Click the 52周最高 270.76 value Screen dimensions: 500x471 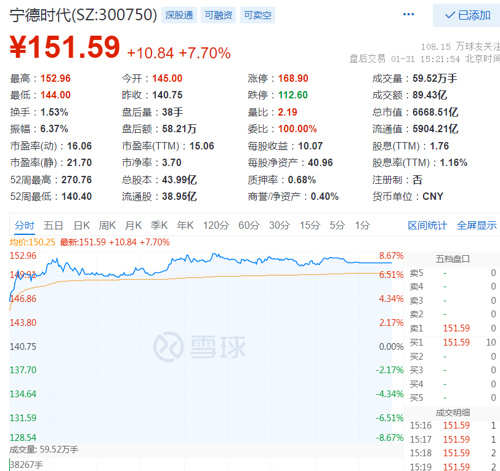tap(77, 180)
